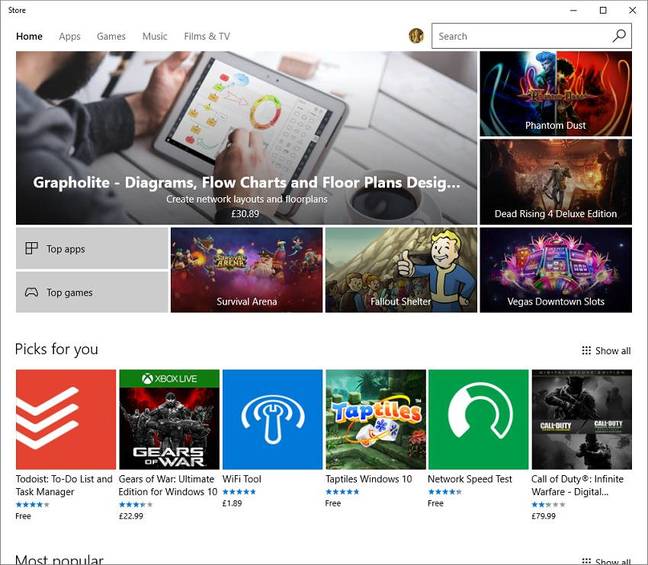The height and width of the screenshot is (565, 648).
Task: Click the £22.99 price under Gears of War
Action: coord(131,516)
